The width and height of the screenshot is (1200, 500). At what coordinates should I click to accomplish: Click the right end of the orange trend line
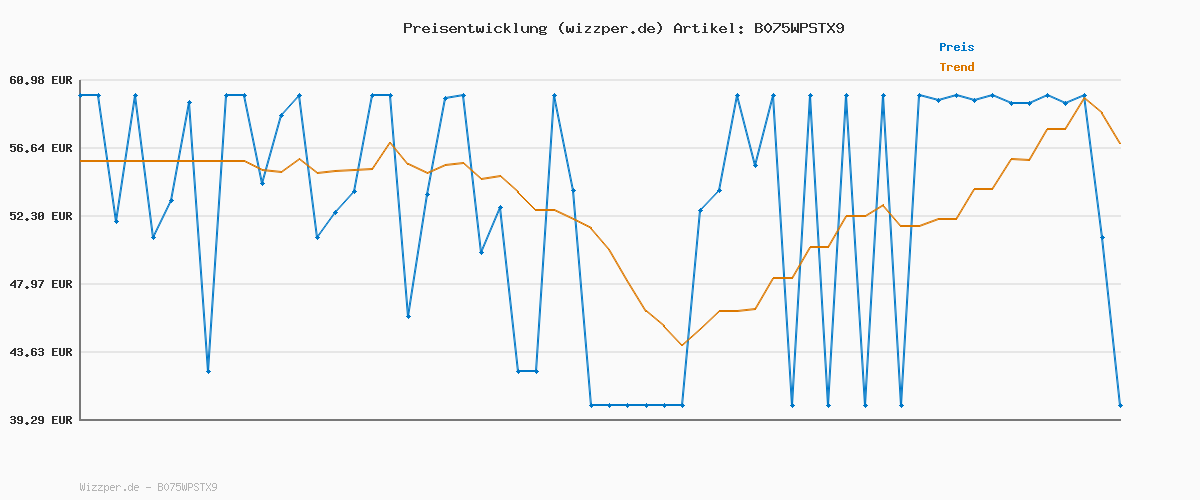(1120, 144)
